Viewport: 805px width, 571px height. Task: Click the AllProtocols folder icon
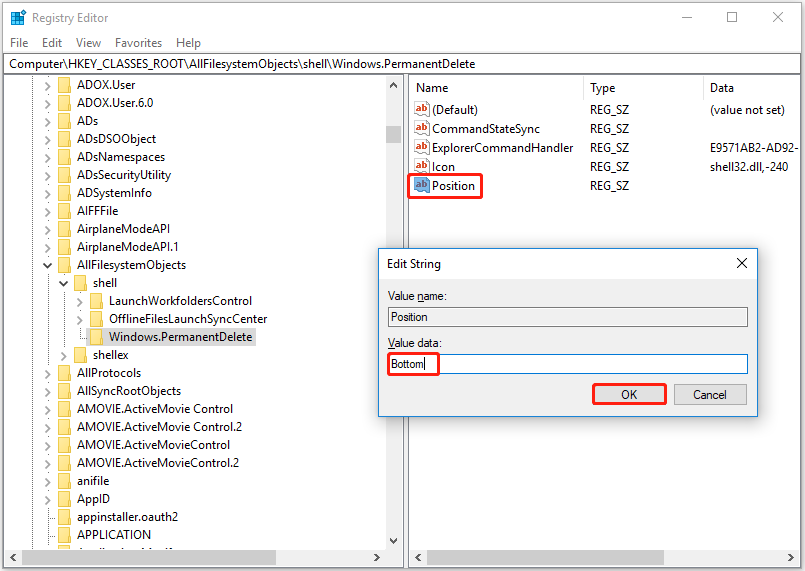click(x=65, y=373)
